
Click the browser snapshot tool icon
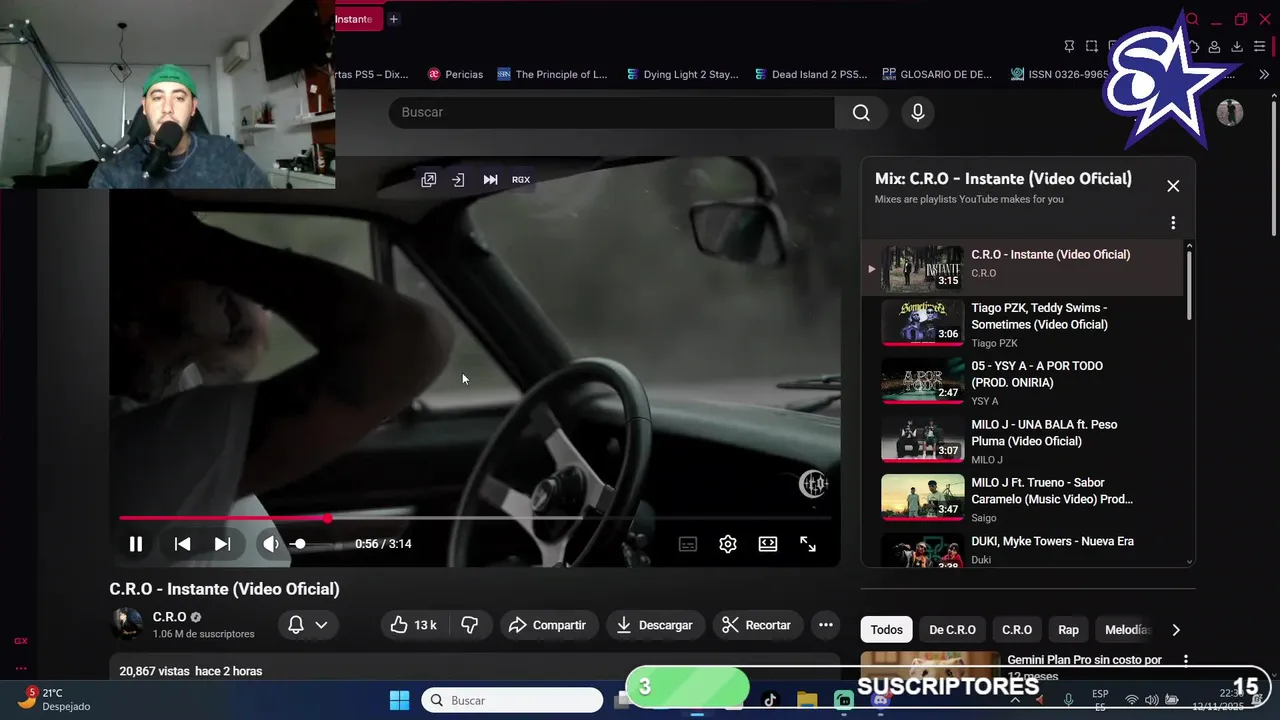(1091, 46)
